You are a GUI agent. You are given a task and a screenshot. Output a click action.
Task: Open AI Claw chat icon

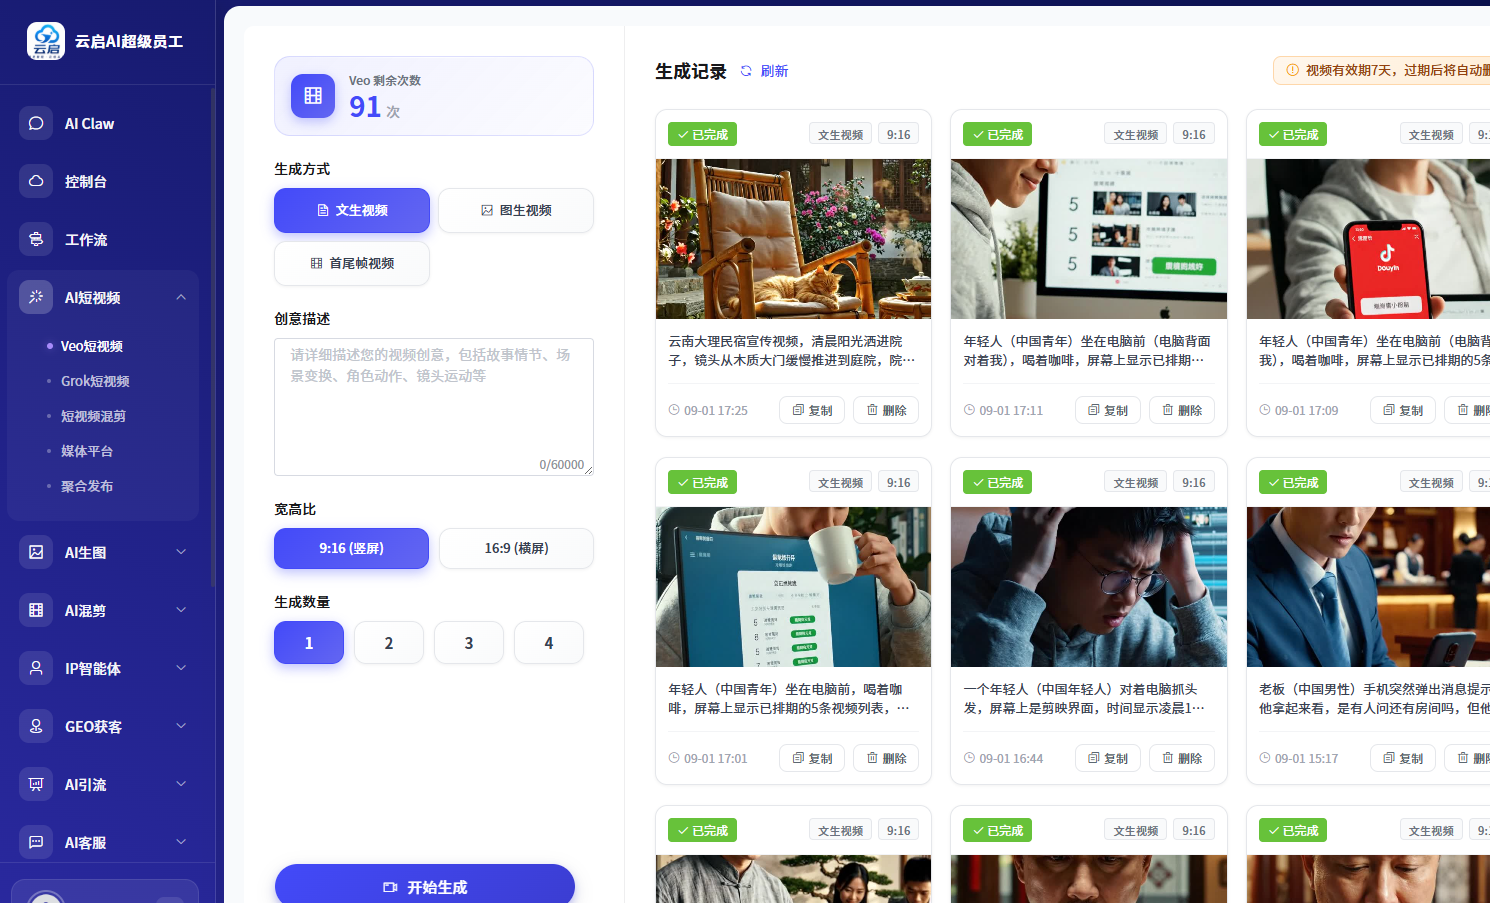[36, 123]
